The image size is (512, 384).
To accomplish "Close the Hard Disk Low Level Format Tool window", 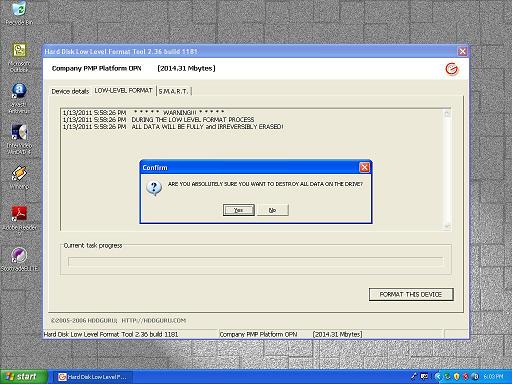I will 462,51.
